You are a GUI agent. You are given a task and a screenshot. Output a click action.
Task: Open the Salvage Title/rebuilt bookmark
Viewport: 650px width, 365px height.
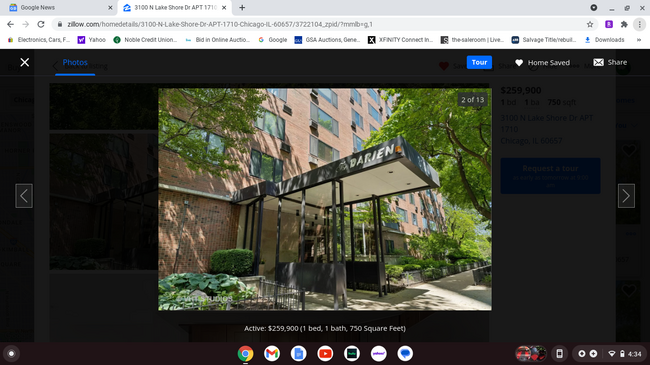[544, 40]
